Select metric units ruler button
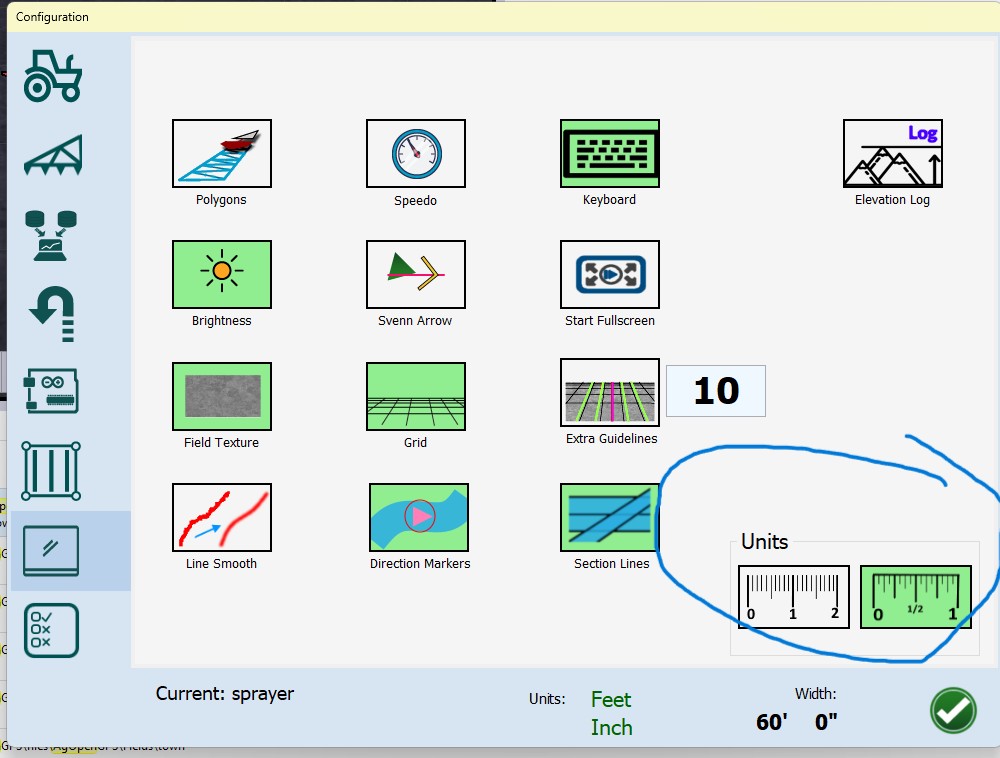Image resolution: width=1000 pixels, height=758 pixels. (x=793, y=597)
